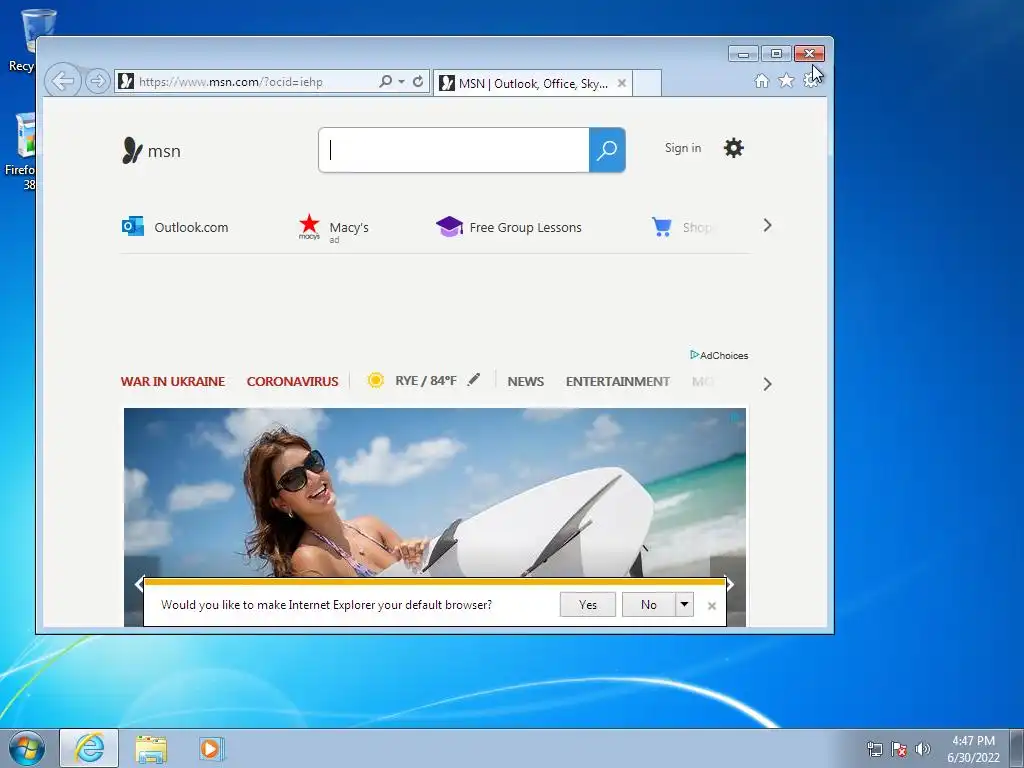Open MSN page settings gear
Image resolution: width=1024 pixels, height=768 pixels.
(x=733, y=148)
